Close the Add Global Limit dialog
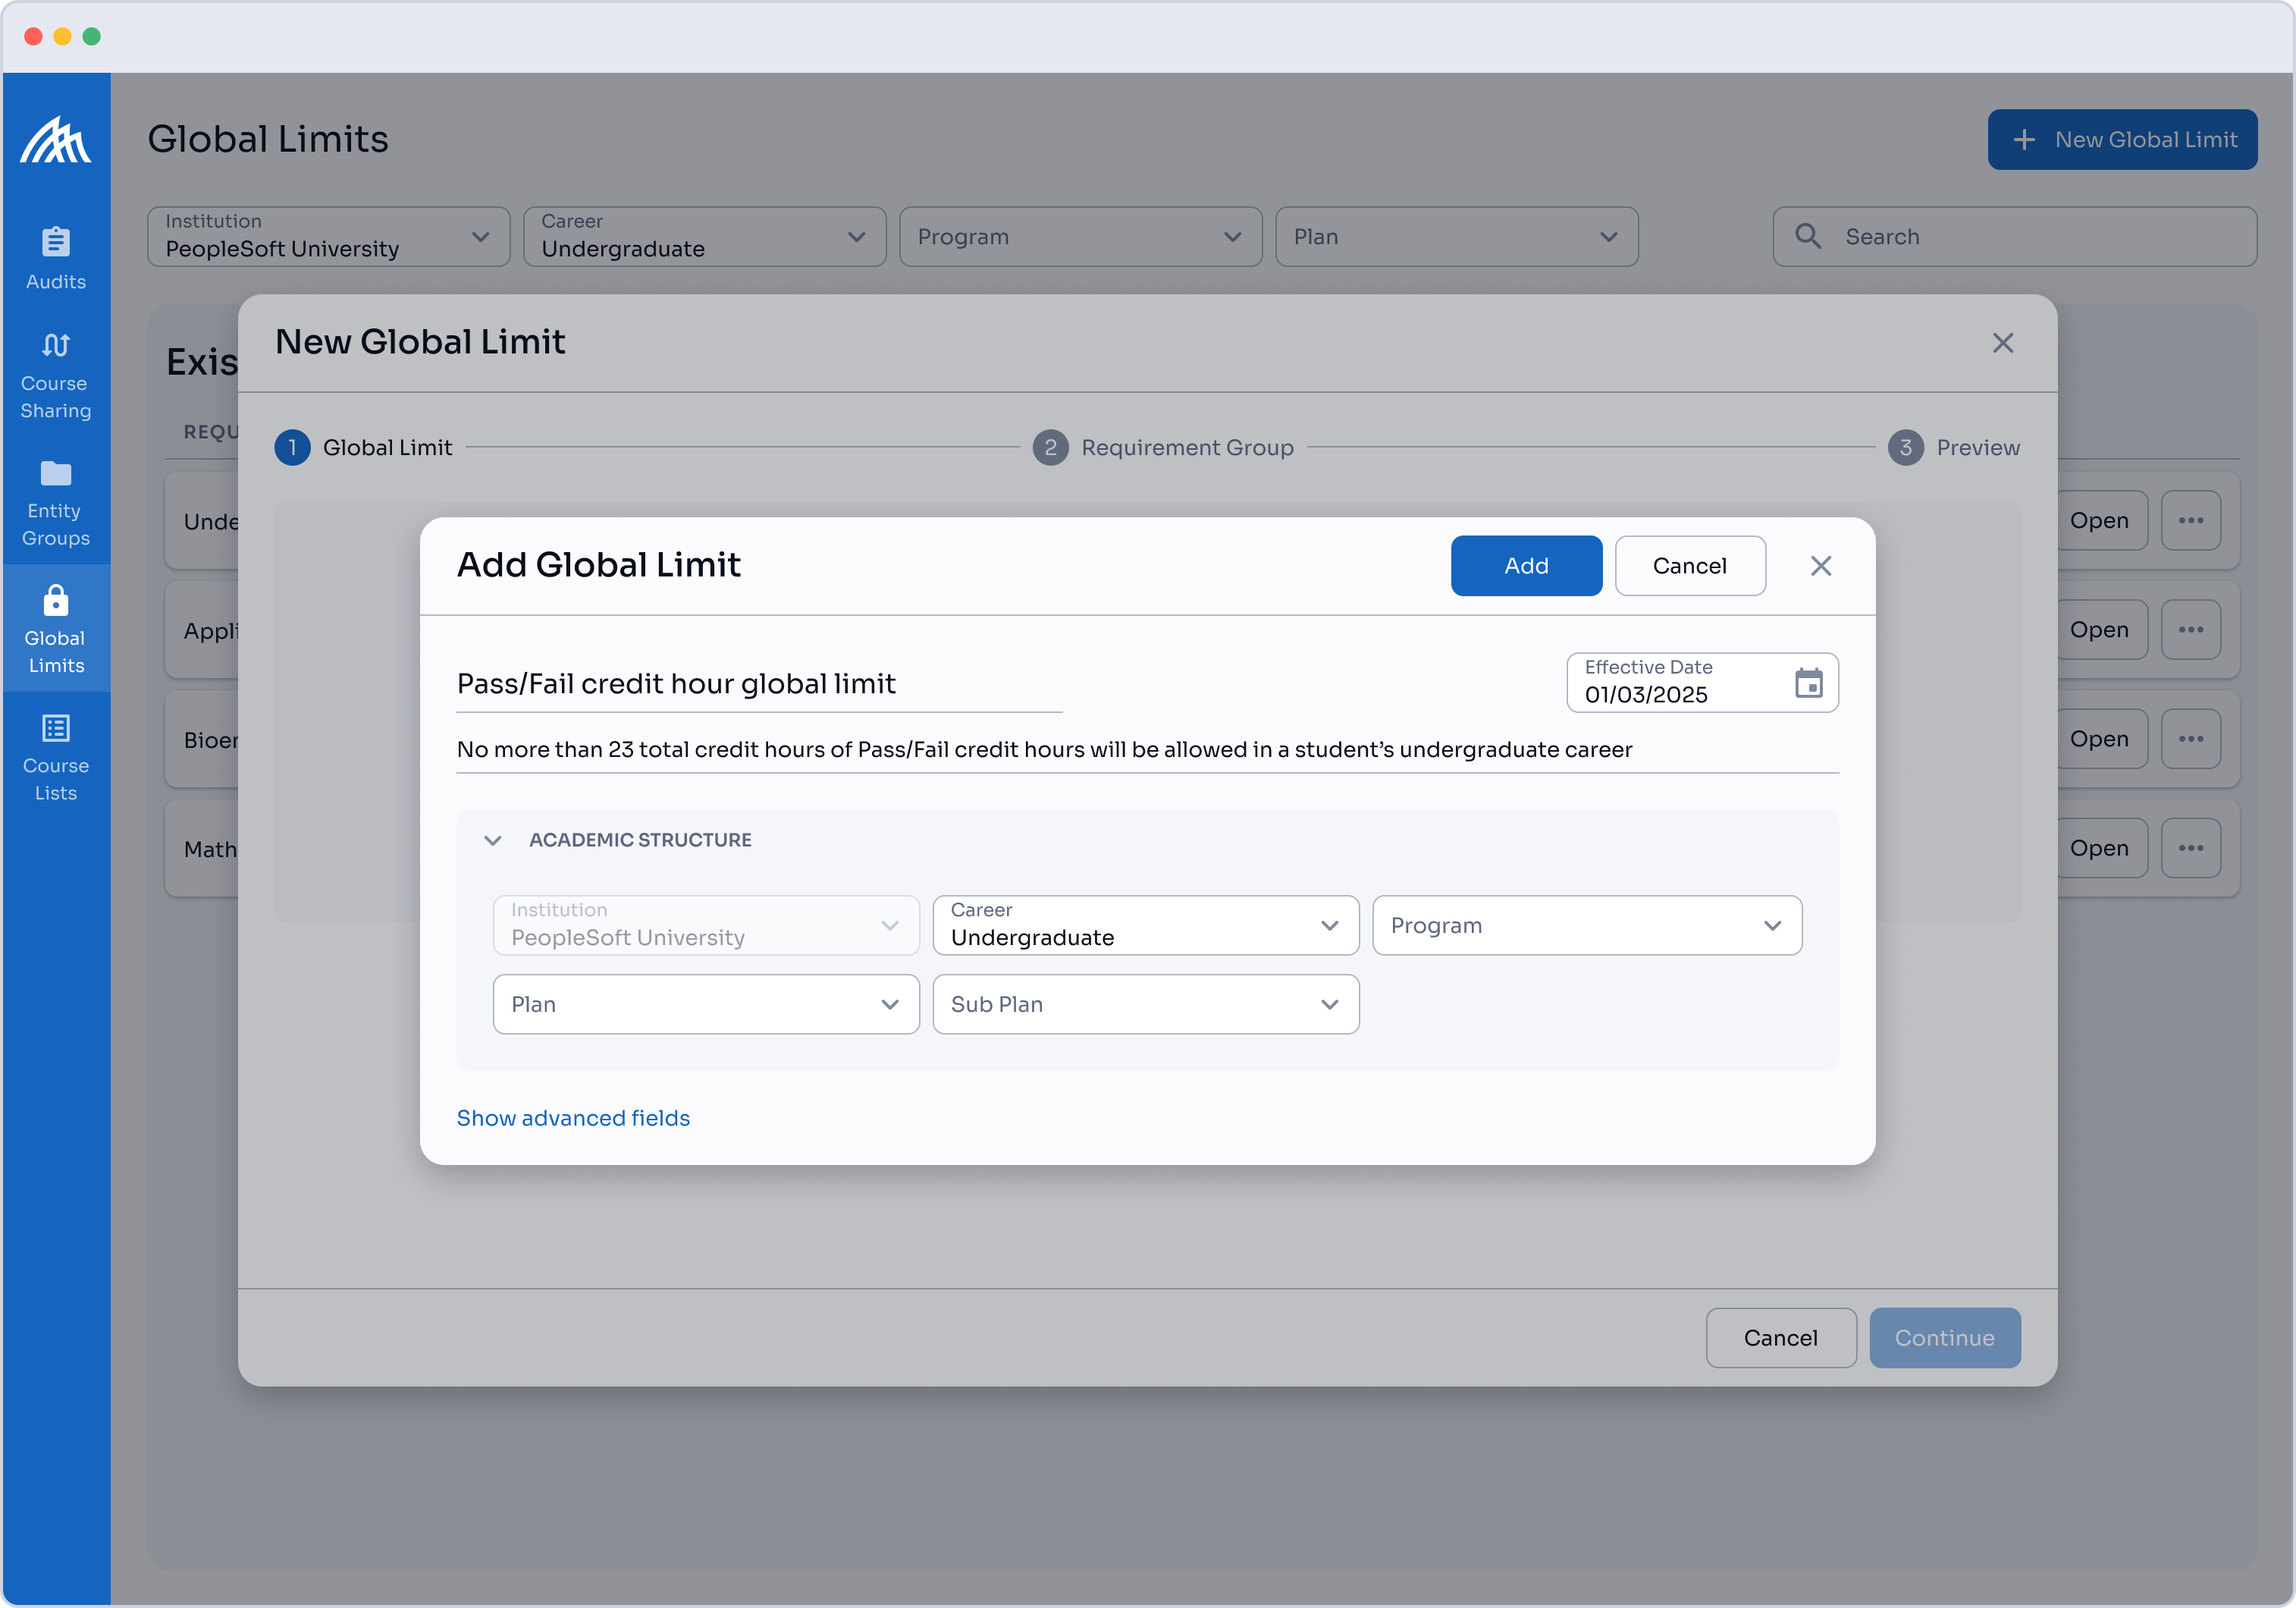The image size is (2296, 1608). click(x=1820, y=566)
